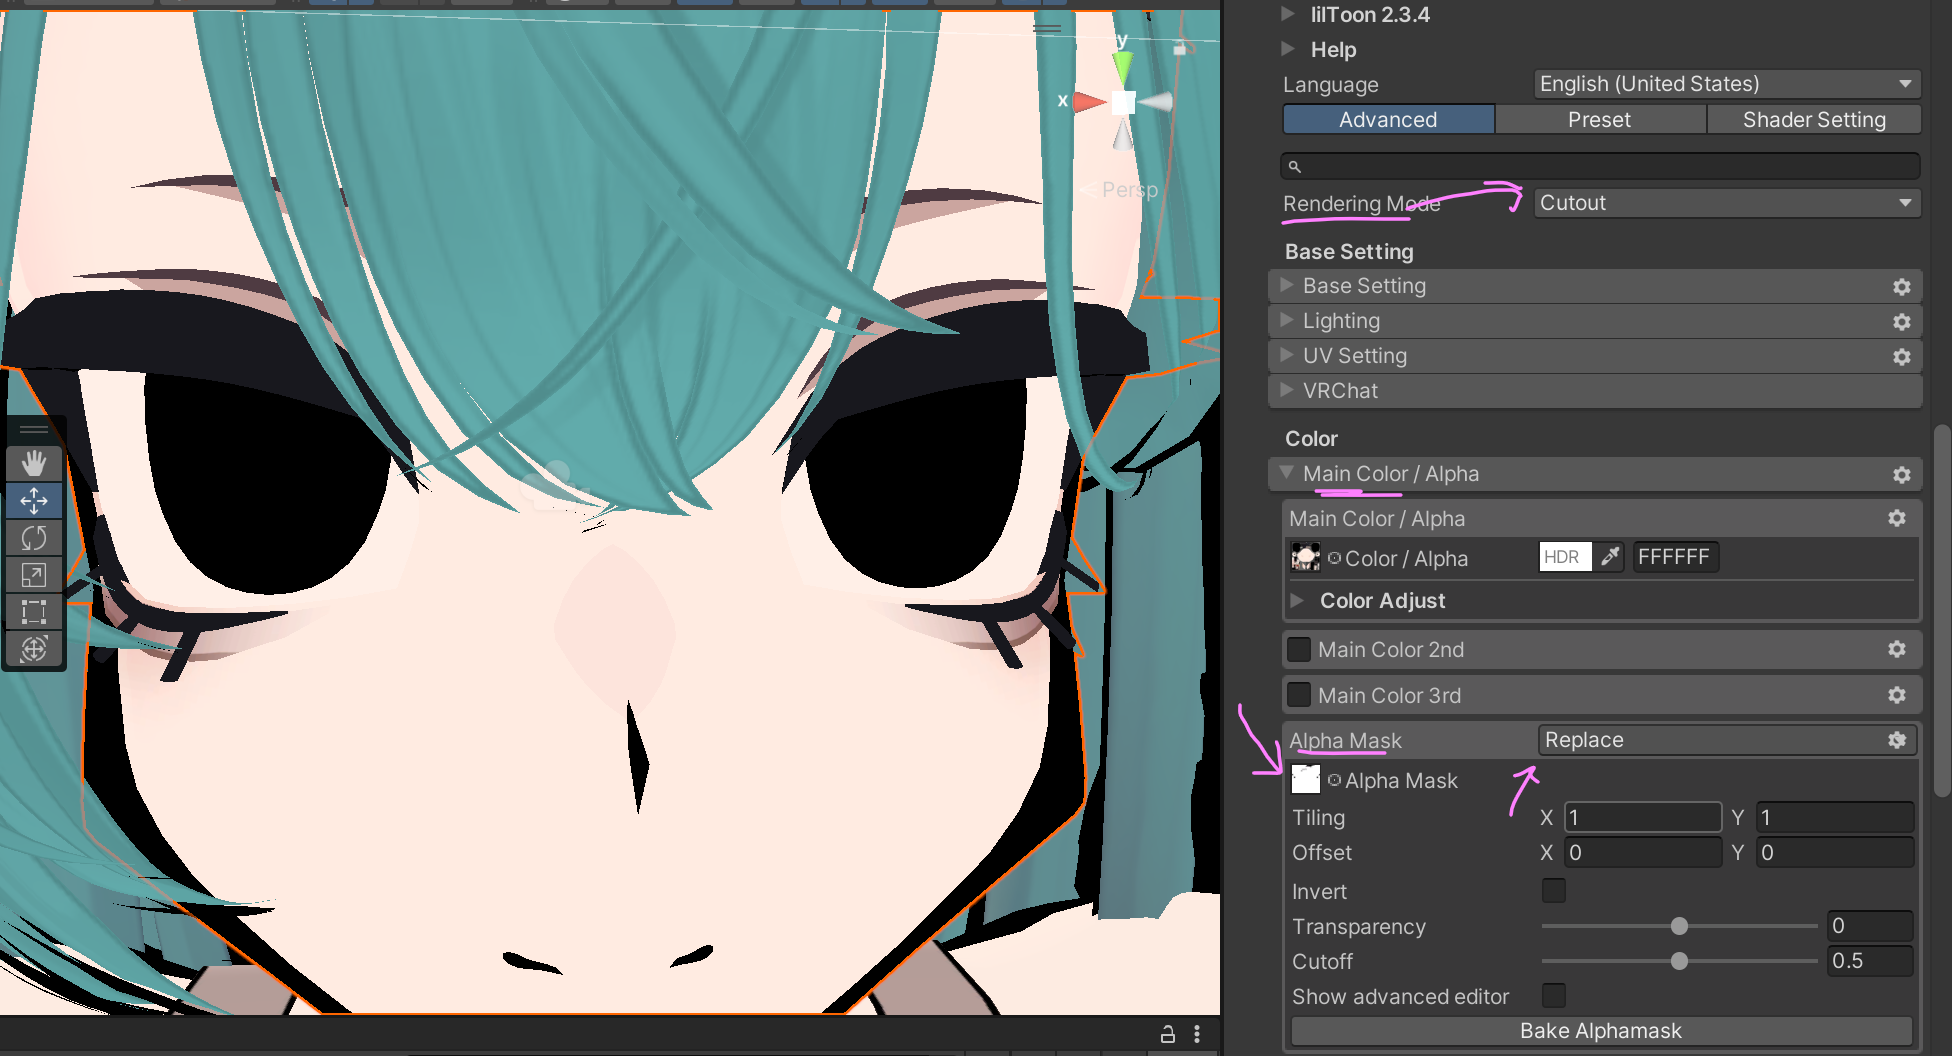Click the Cutoff value field

pyautogui.click(x=1870, y=961)
